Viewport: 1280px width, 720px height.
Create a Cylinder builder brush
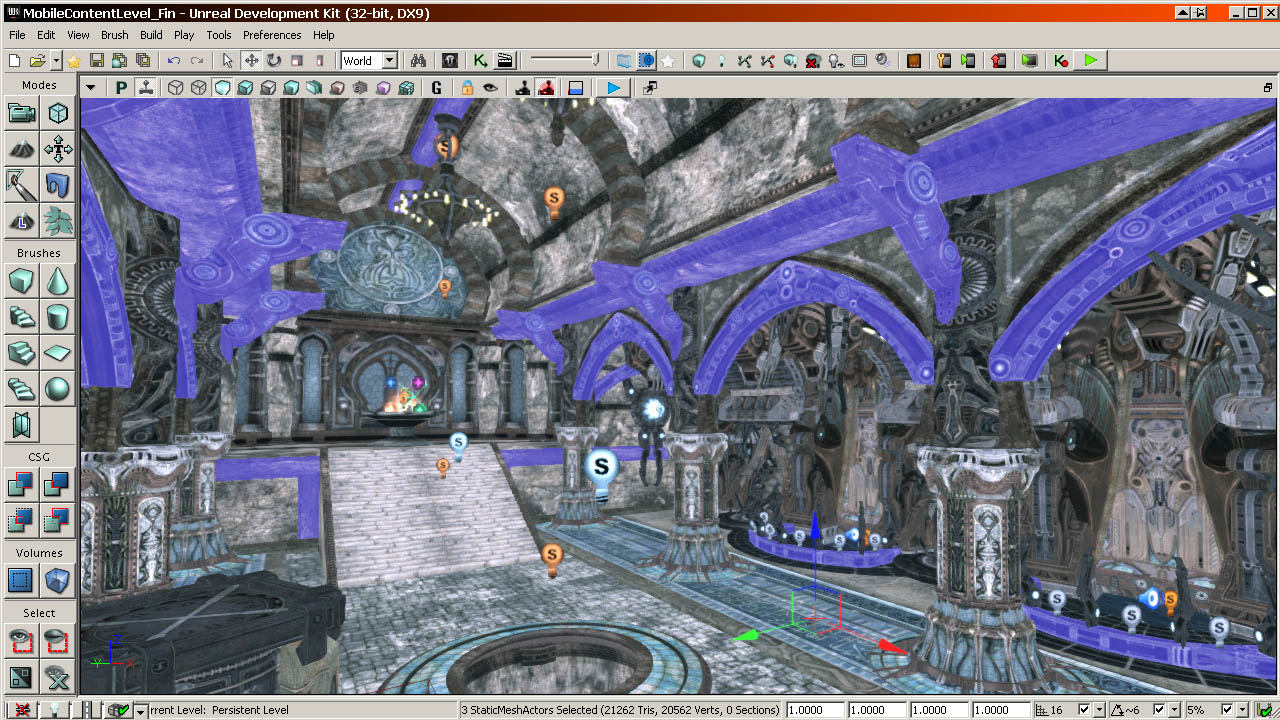pyautogui.click(x=58, y=317)
